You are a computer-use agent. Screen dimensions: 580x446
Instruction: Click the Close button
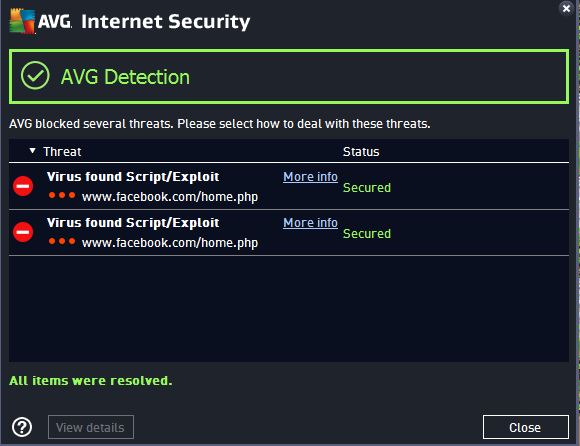click(x=526, y=427)
